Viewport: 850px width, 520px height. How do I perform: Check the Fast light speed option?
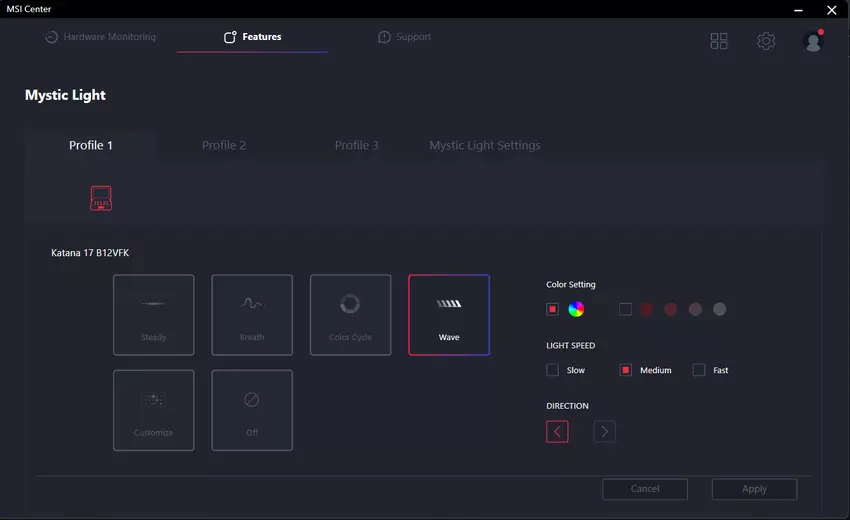[x=699, y=370]
